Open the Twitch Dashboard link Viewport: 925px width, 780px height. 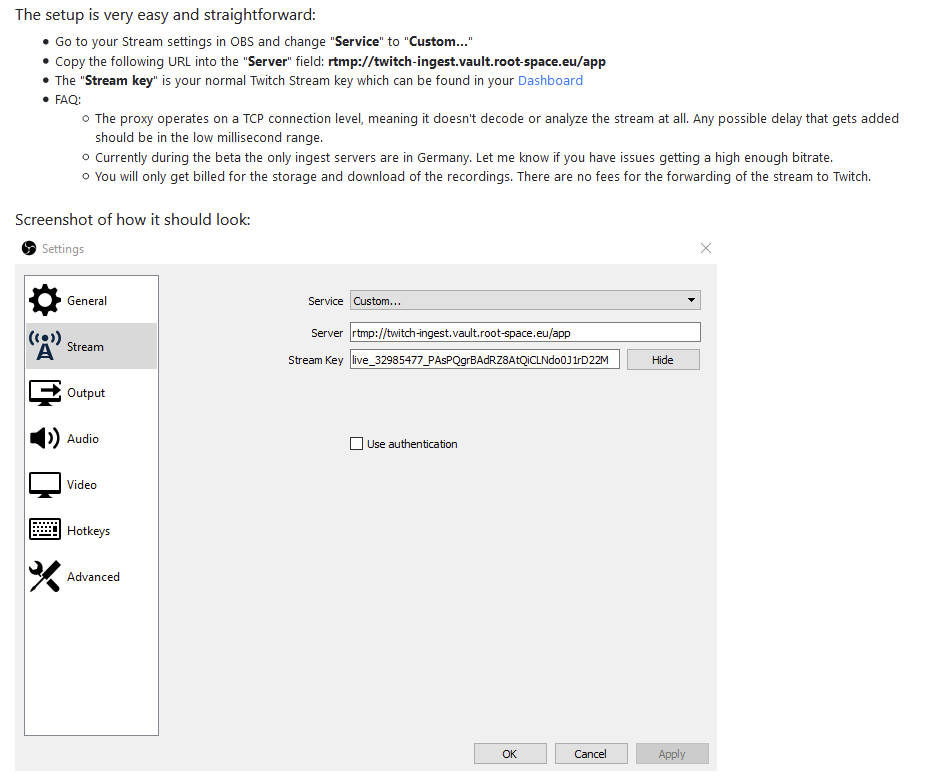coord(550,80)
